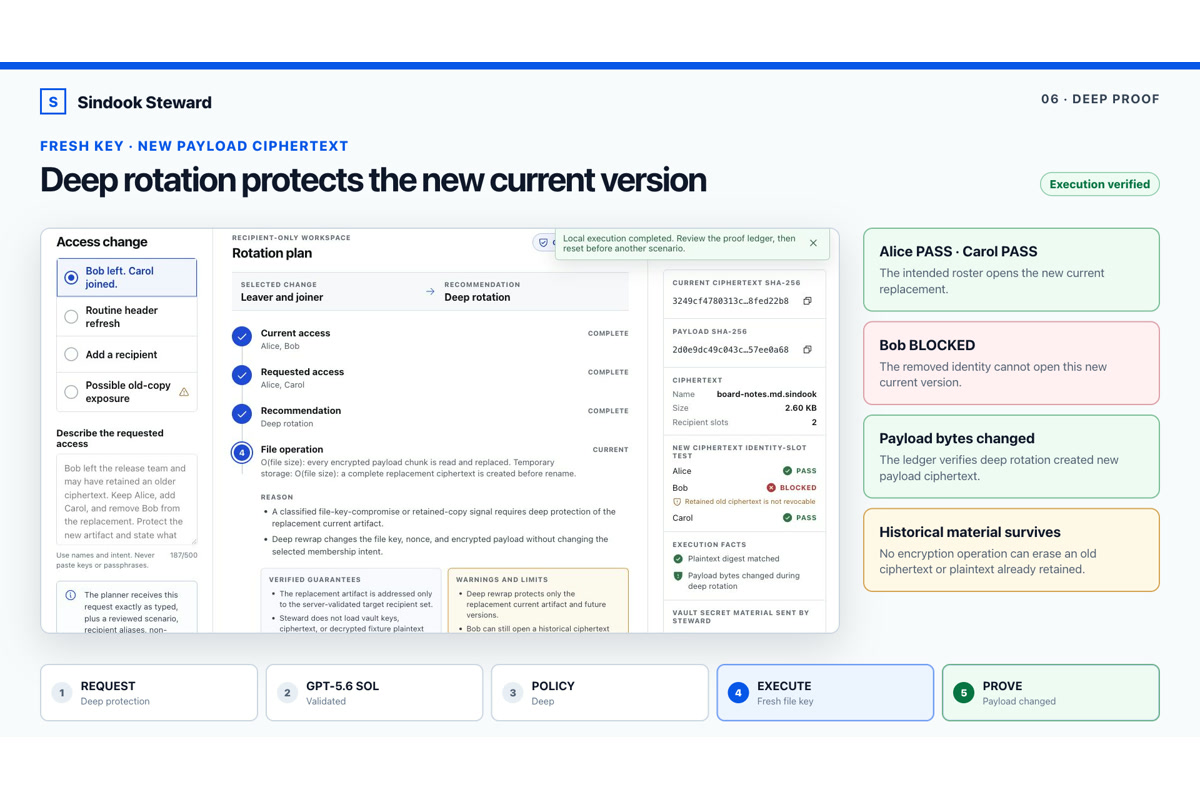Click the Execution verified badge
The height and width of the screenshot is (800, 1200).
1100,184
